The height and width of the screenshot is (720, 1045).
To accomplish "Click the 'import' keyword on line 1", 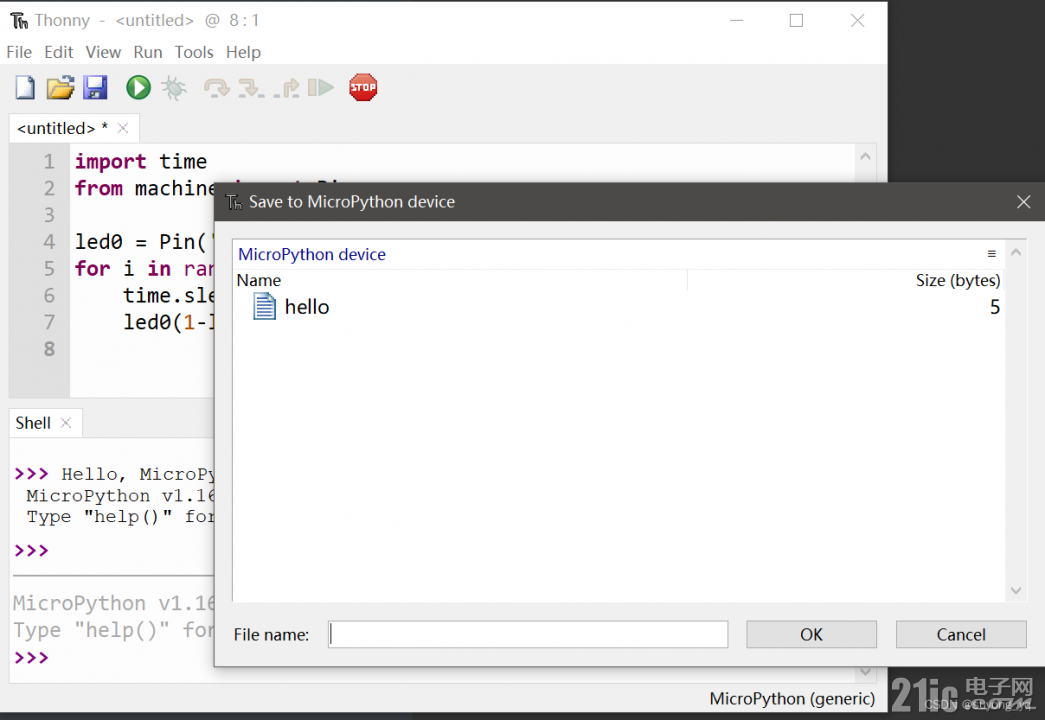I will pyautogui.click(x=111, y=161).
